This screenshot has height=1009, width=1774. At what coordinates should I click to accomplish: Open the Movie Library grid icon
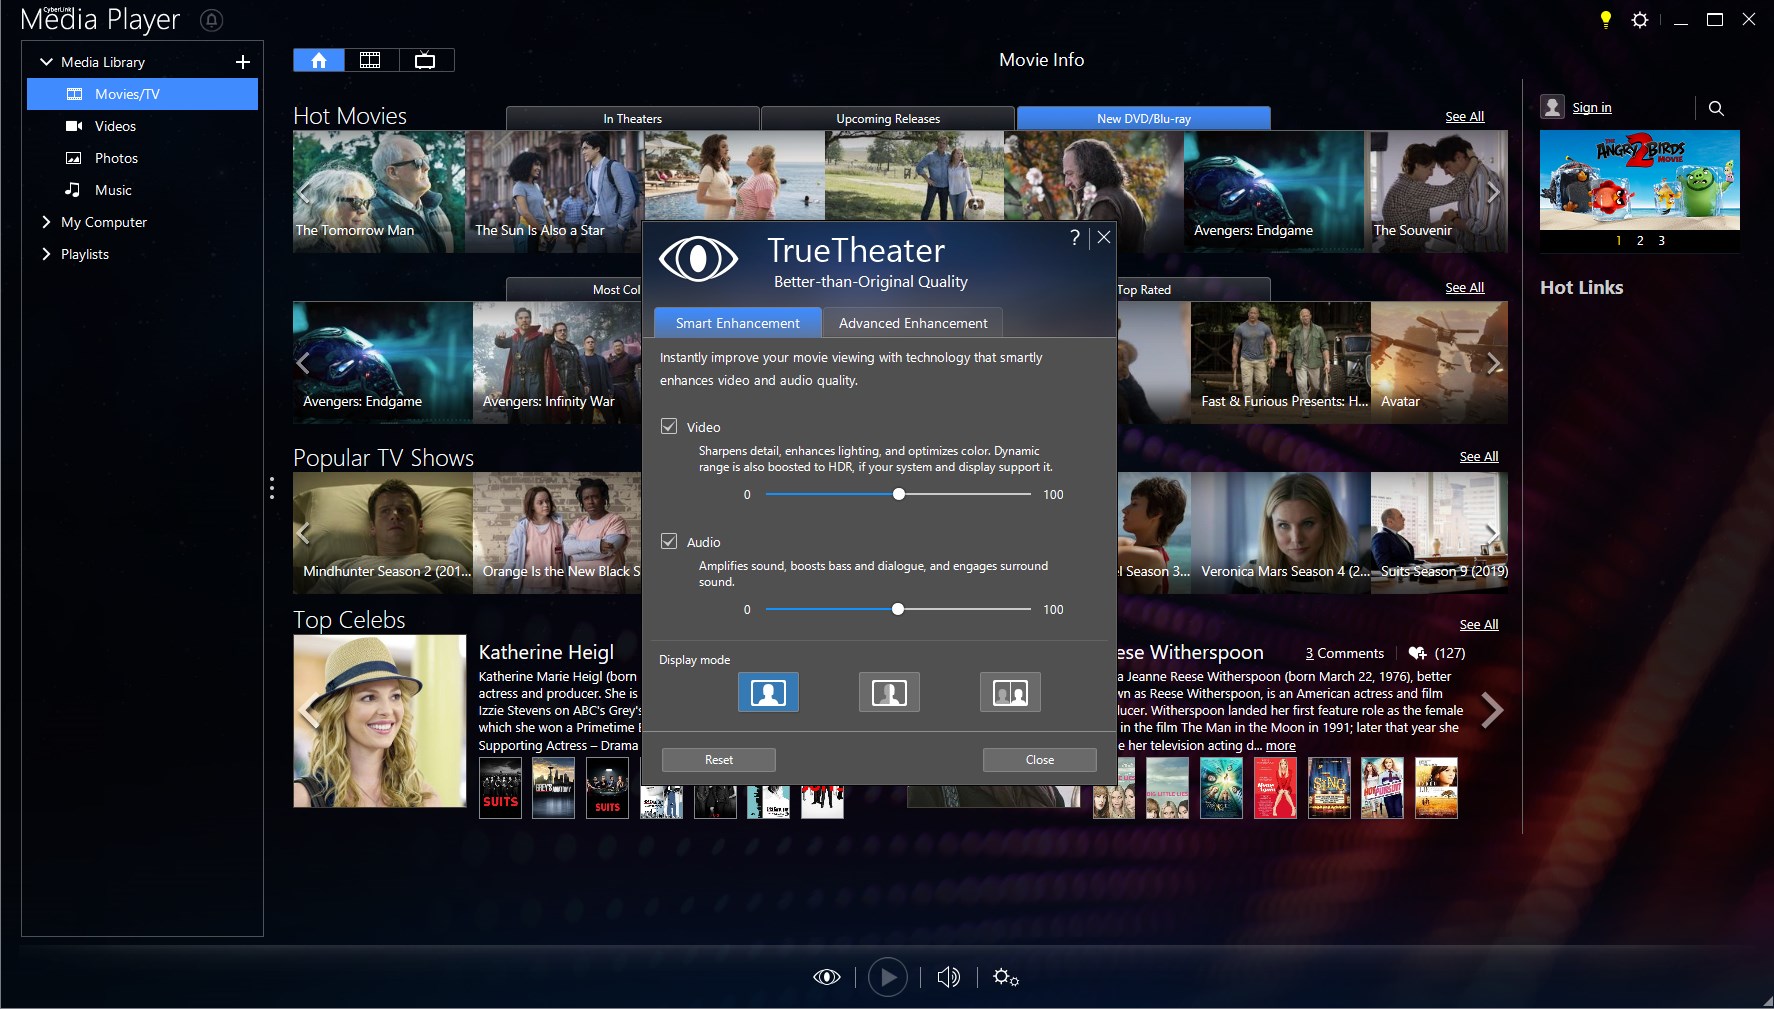pyautogui.click(x=371, y=59)
